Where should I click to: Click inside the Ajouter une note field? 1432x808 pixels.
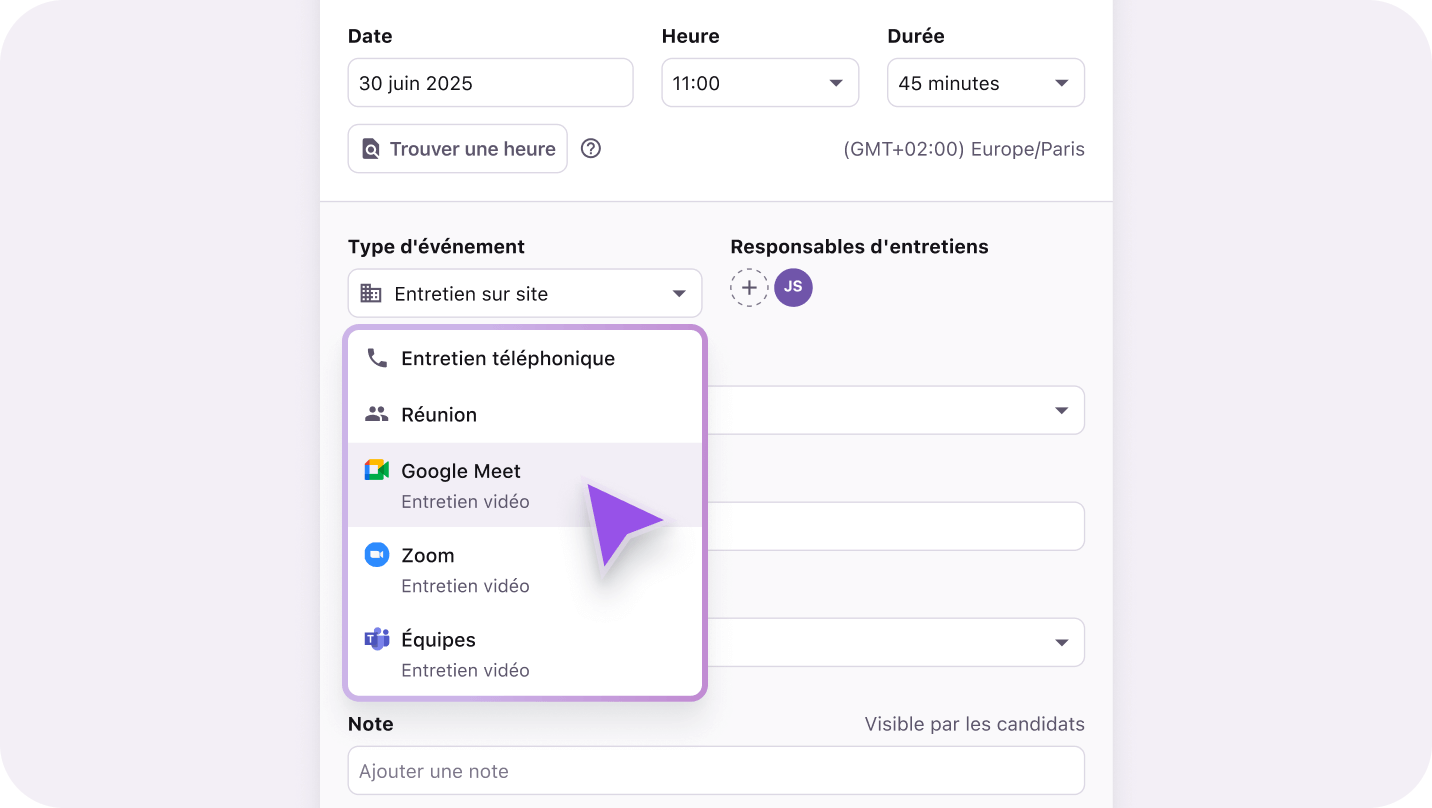[x=716, y=770]
